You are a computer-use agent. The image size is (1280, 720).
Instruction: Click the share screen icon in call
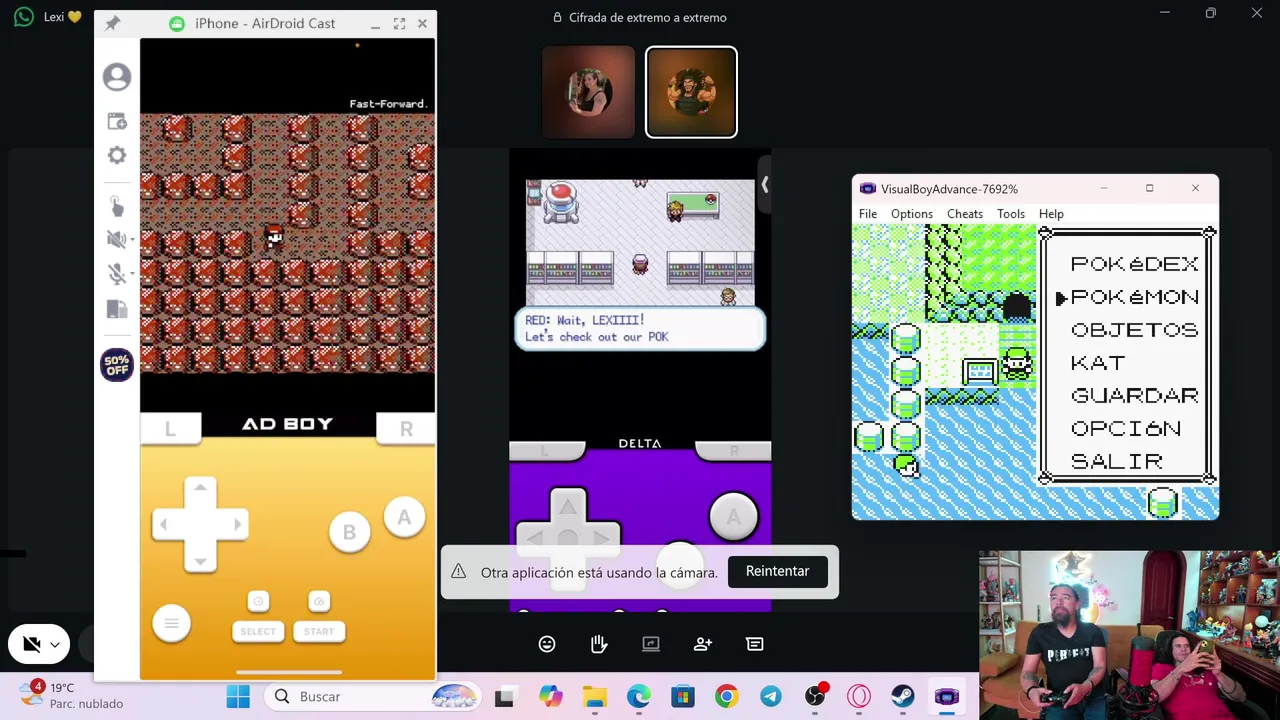[651, 644]
